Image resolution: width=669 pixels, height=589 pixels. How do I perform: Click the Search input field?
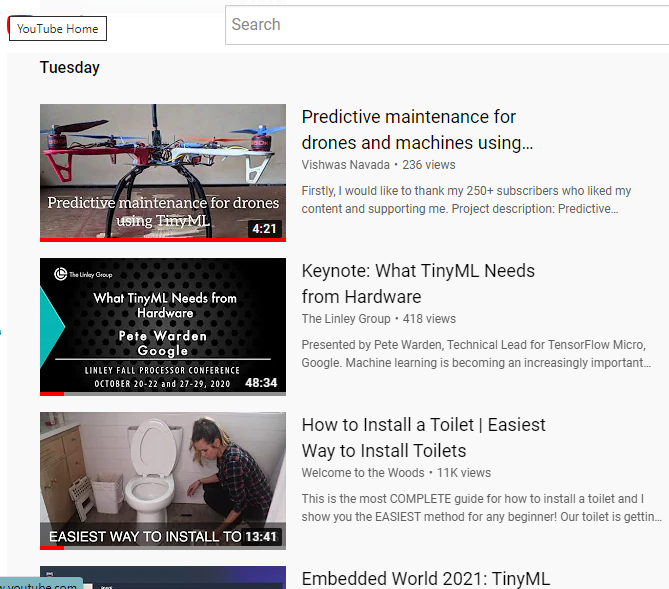point(447,25)
